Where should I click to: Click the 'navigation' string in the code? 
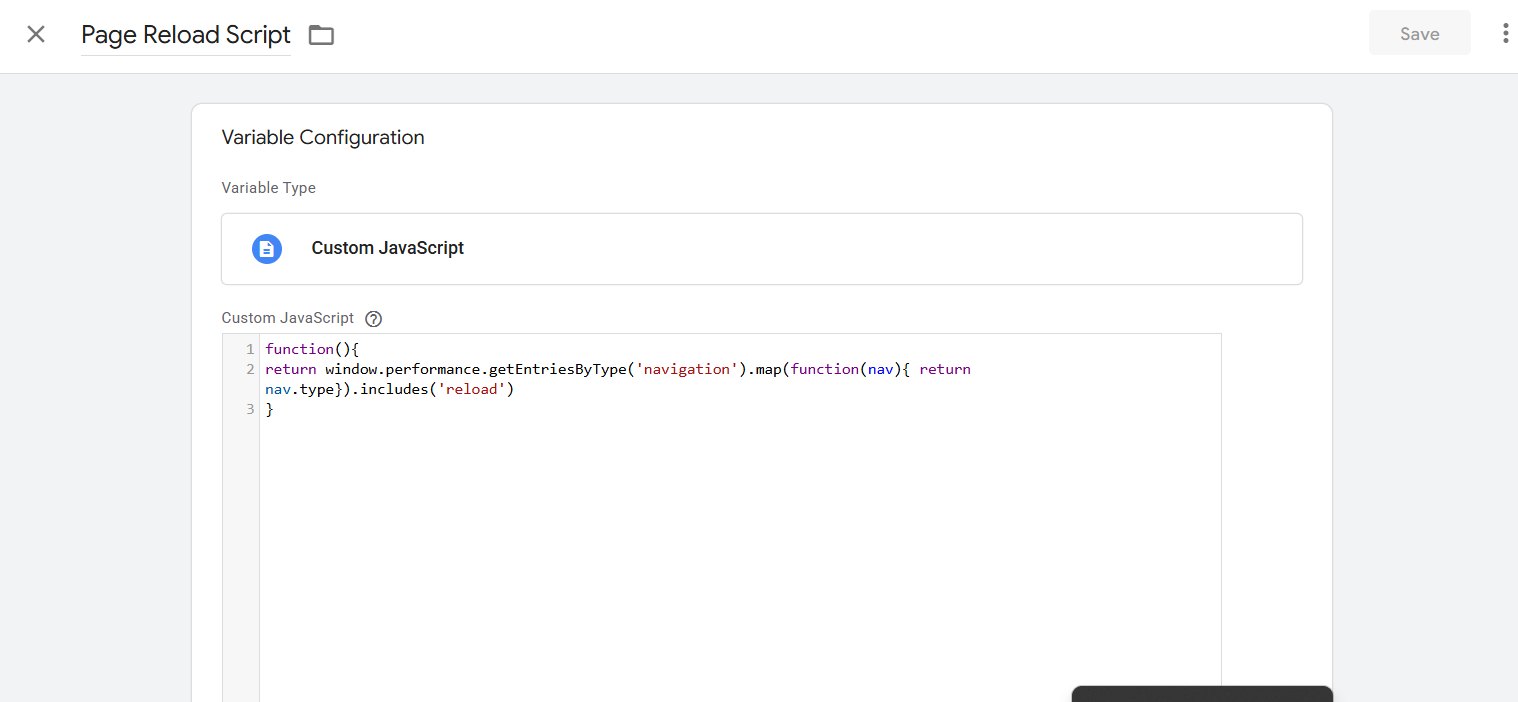[689, 369]
